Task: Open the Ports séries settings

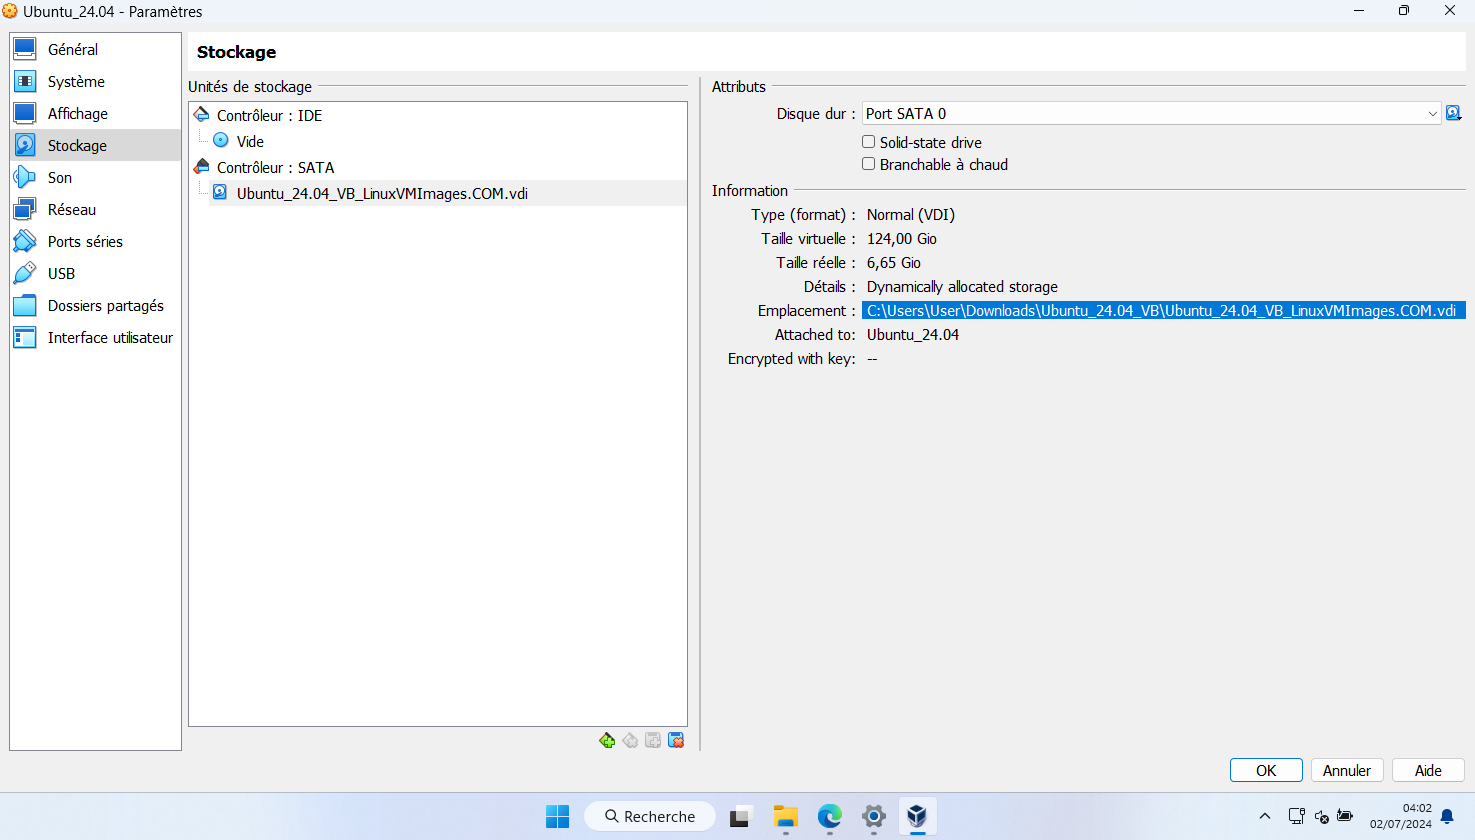Action: 95,241
